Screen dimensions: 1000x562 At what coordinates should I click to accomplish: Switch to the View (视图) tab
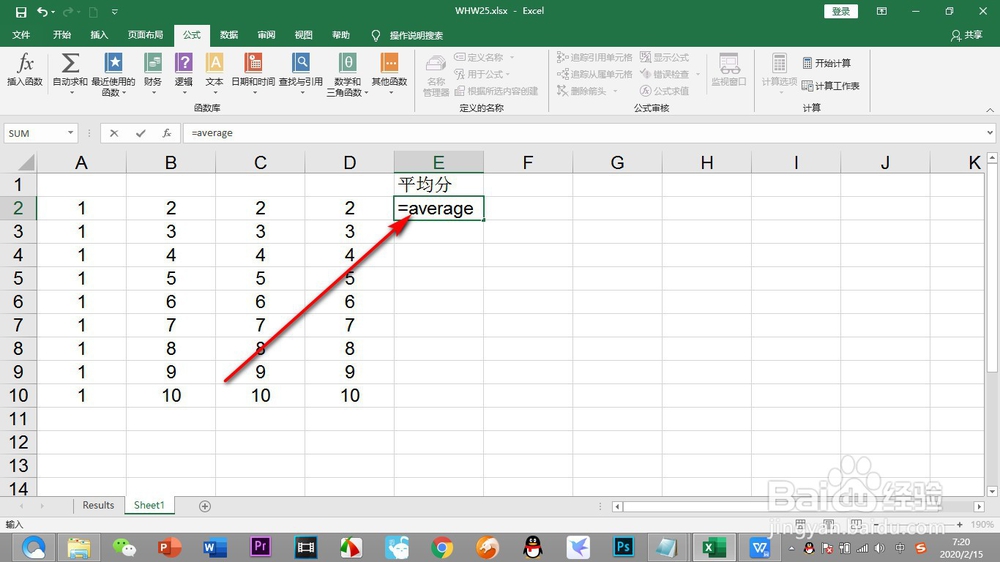click(304, 35)
